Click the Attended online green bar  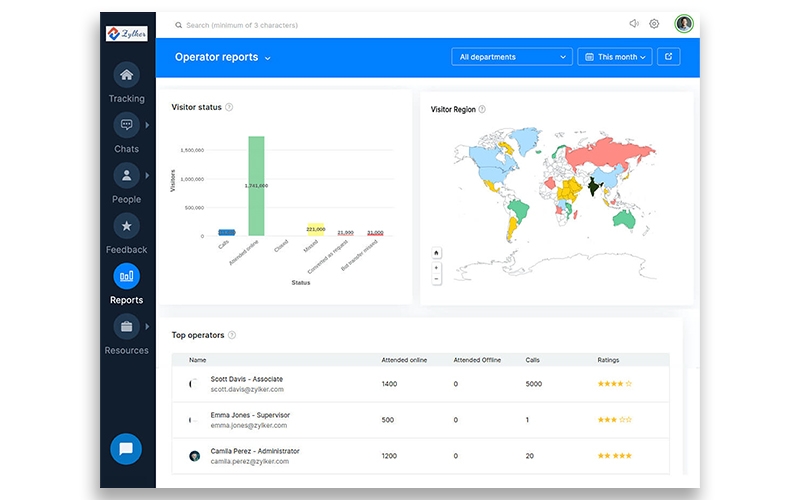256,186
